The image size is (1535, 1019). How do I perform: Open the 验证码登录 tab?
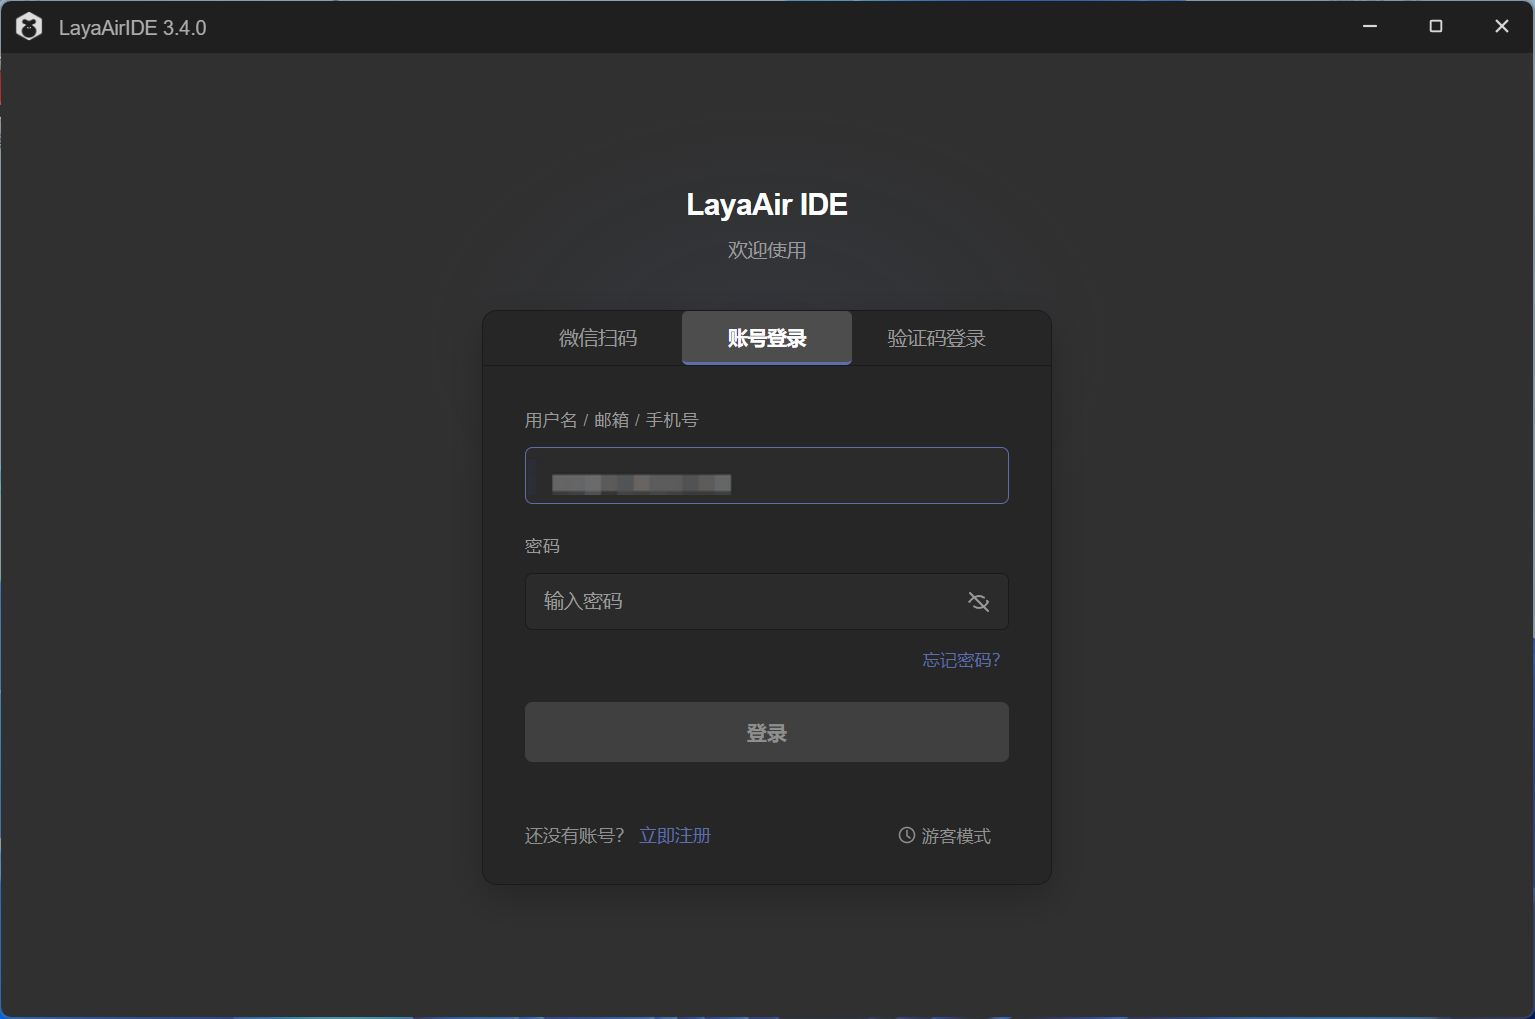937,338
